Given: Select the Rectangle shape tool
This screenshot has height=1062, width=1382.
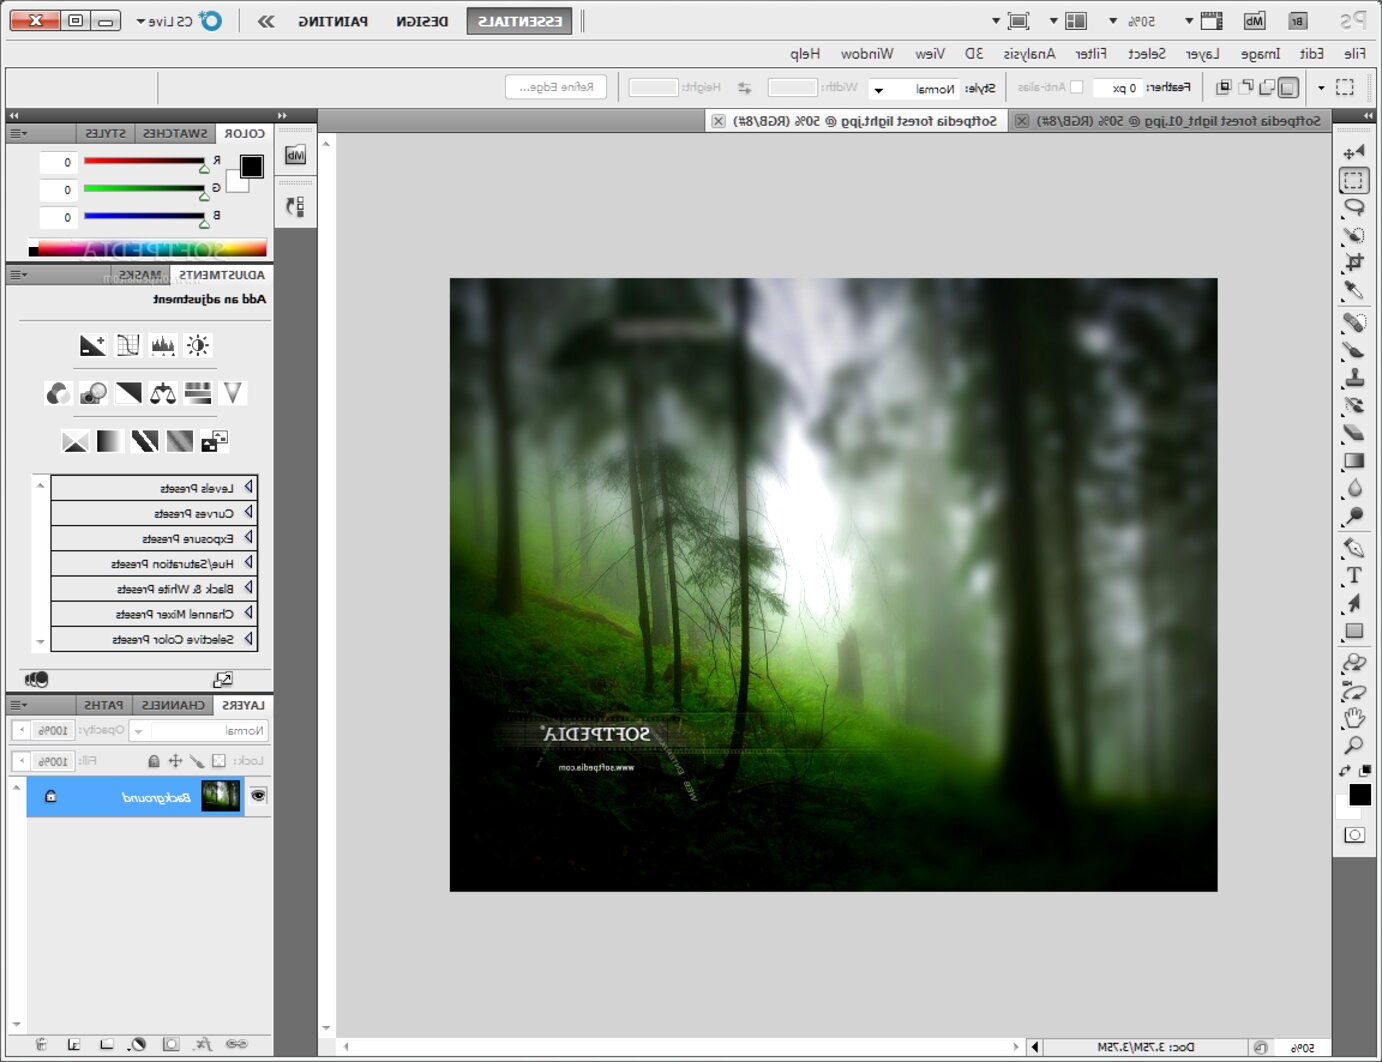Looking at the screenshot, I should 1354,631.
